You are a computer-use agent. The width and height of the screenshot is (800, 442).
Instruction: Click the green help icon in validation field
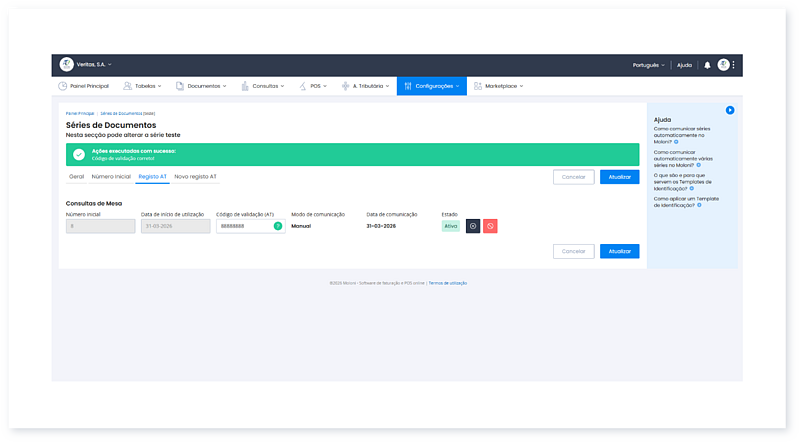pos(278,226)
